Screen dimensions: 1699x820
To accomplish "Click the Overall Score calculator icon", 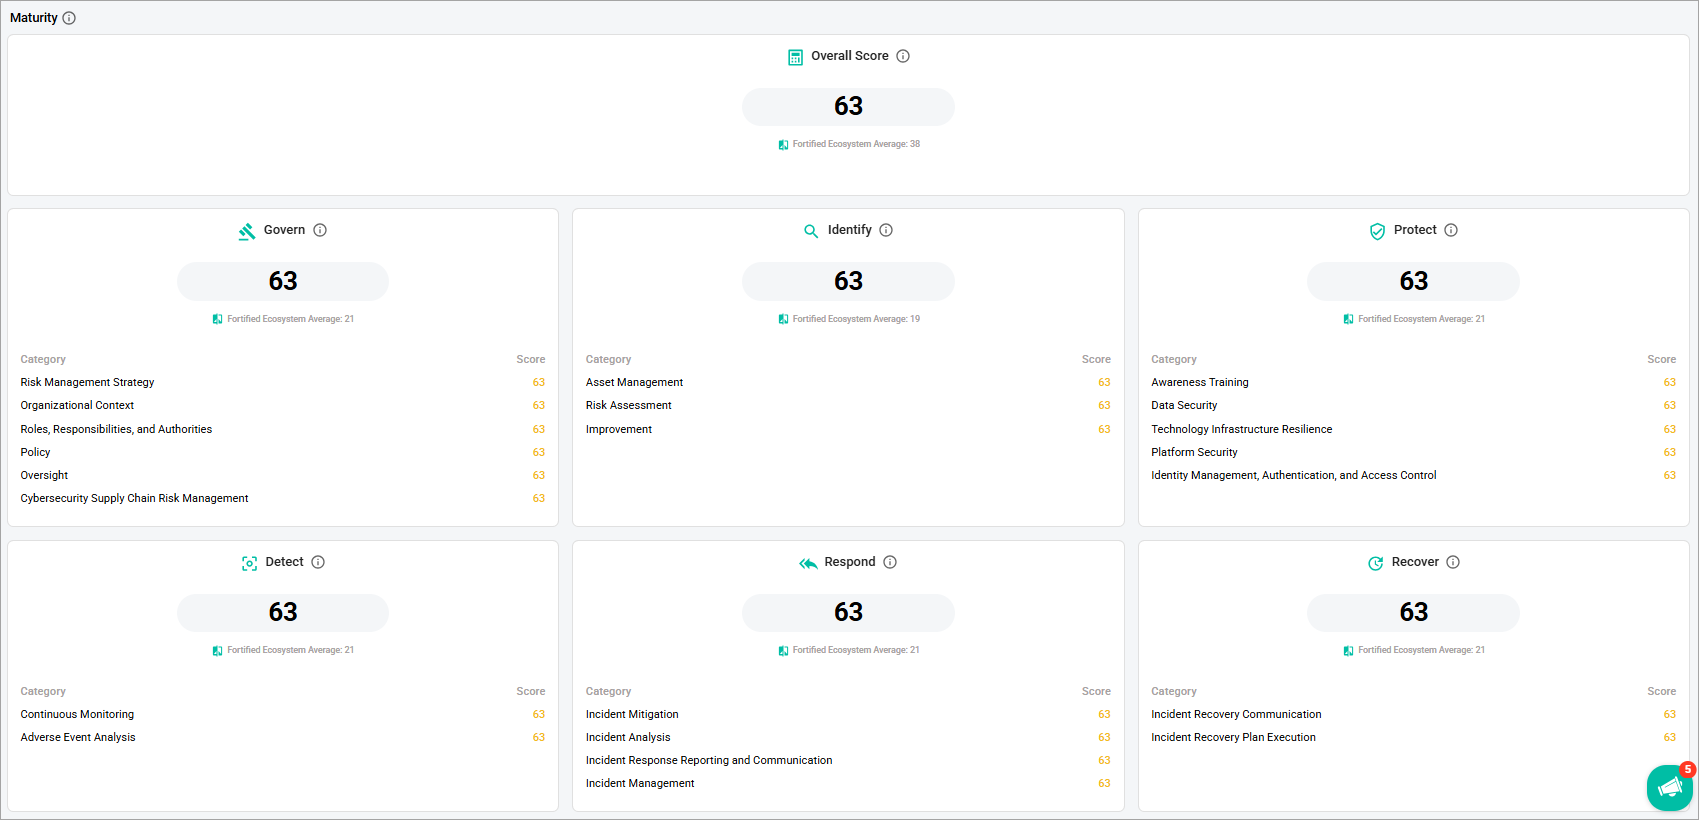I will [x=795, y=57].
